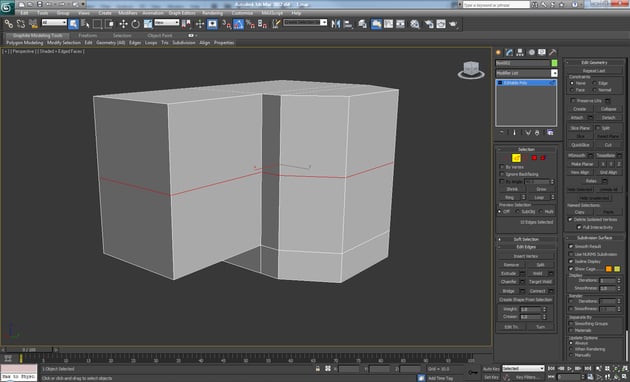The image size is (630, 382).
Task: Open the Graph Editors menu
Action: tap(182, 13)
